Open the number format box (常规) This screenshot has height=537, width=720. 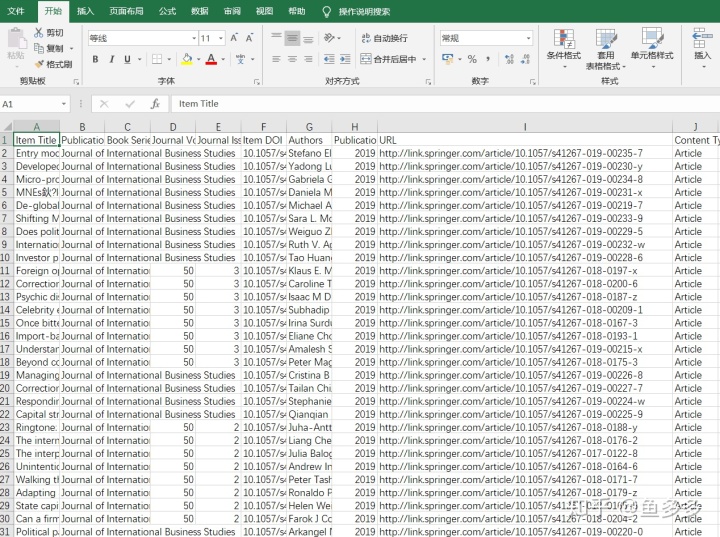tap(486, 38)
